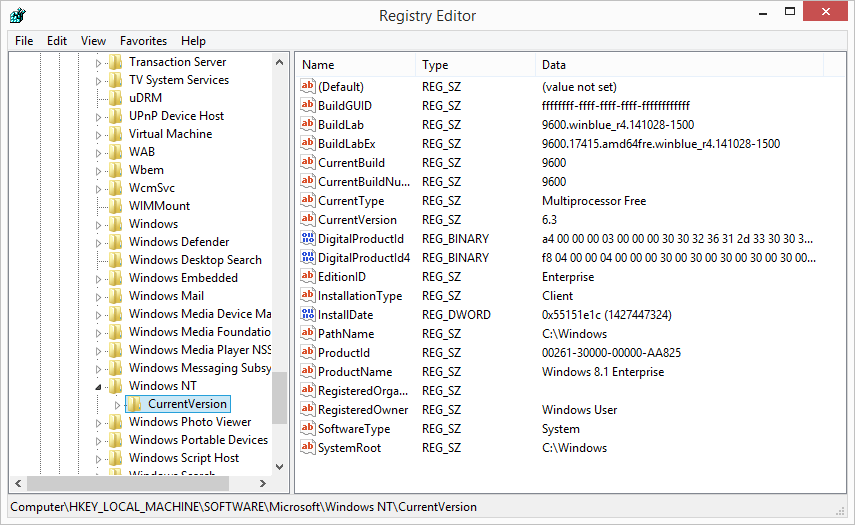Select the RegisteredOrga... value name
Image resolution: width=855 pixels, height=525 pixels.
[x=363, y=391]
